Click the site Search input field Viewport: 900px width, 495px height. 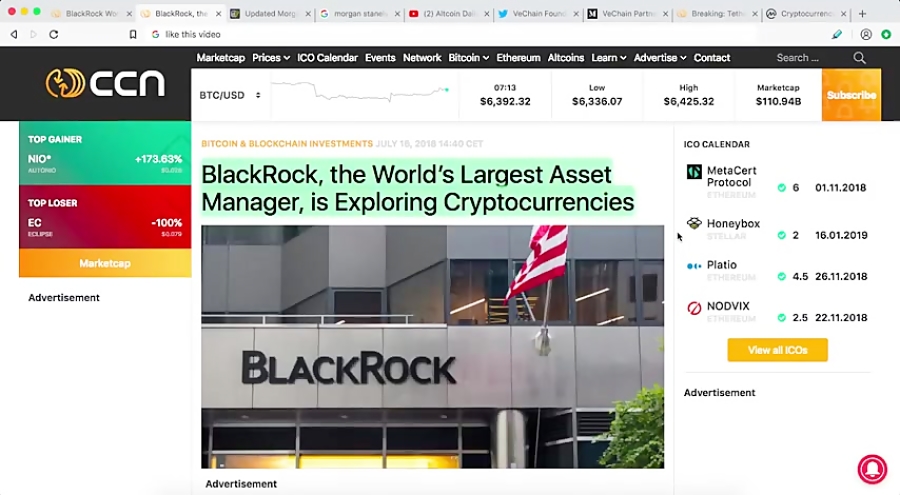(x=810, y=57)
